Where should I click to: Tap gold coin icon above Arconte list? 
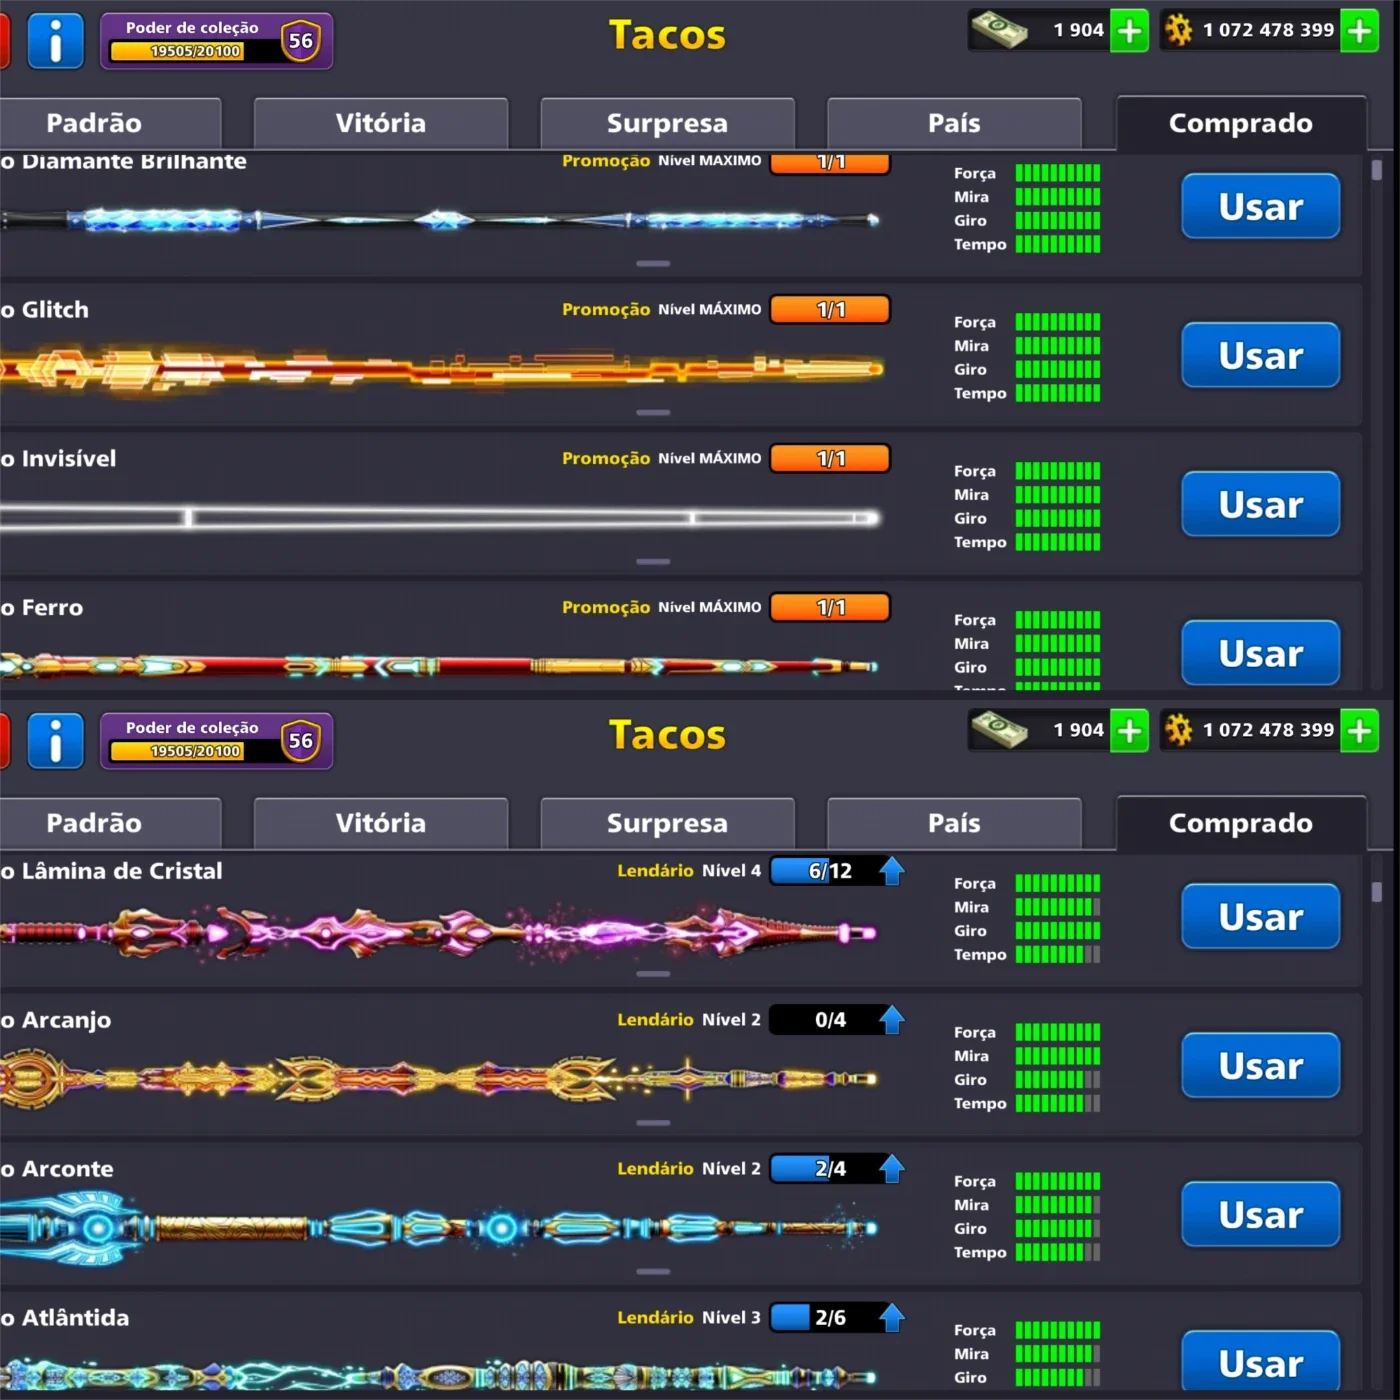(x=1179, y=730)
